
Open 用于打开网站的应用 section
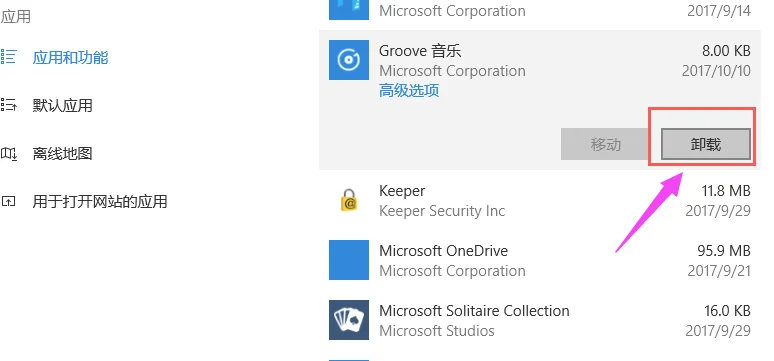tap(100, 201)
